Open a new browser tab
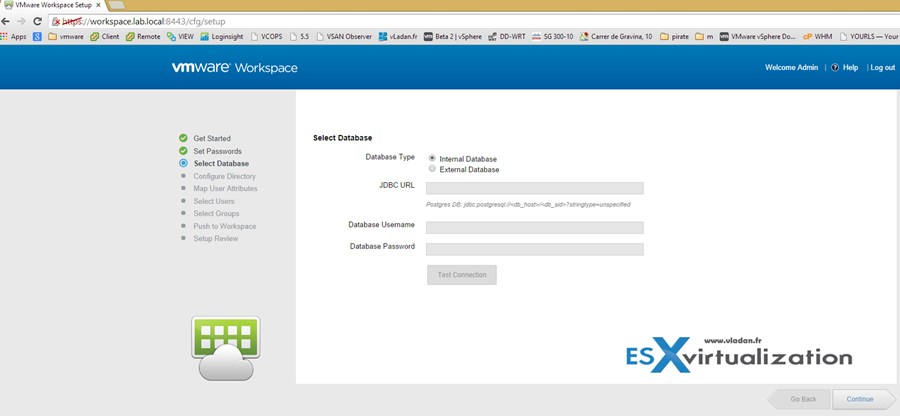 click(x=117, y=5)
